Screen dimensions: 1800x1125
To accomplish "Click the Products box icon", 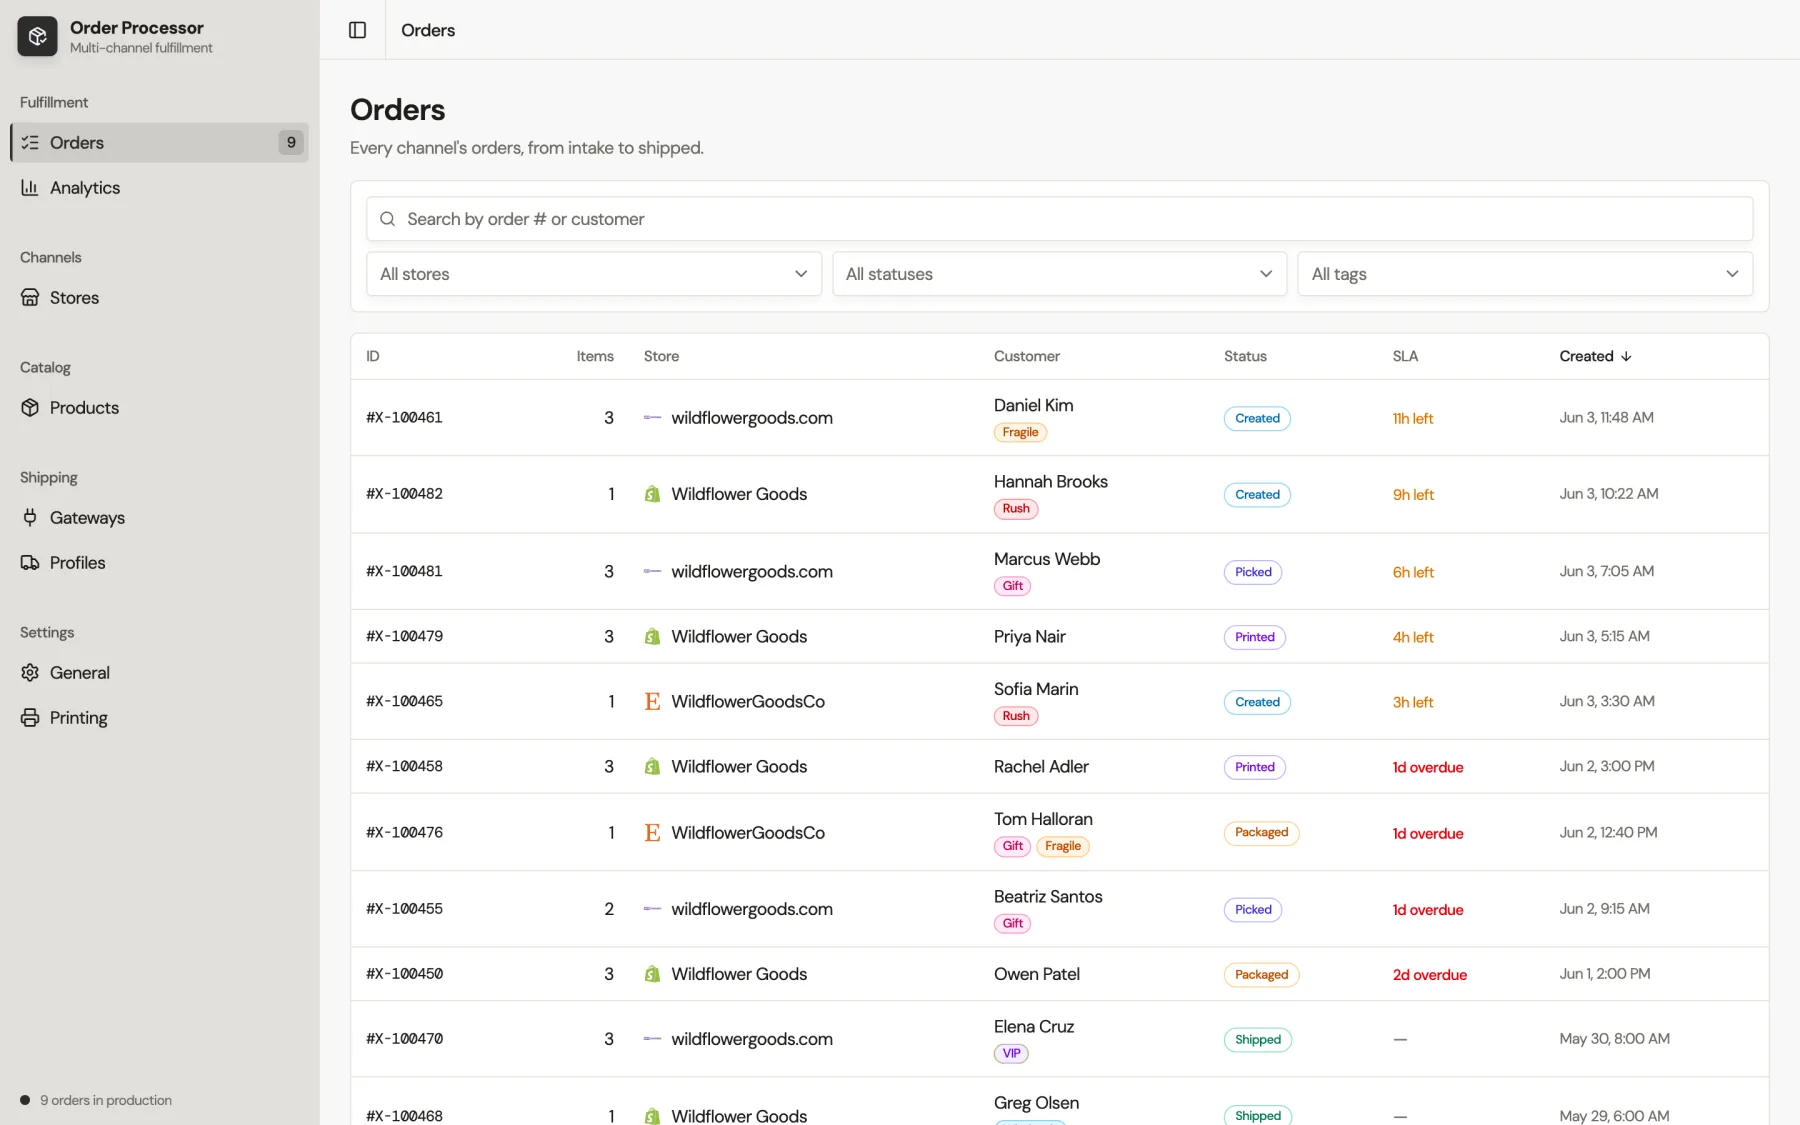I will 30,408.
